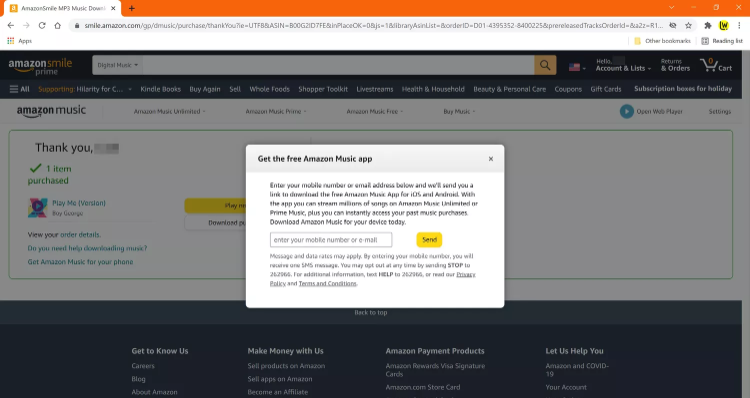Screen dimensions: 750x398
Task: Expand the Amazon Music Prime menu
Action: [276, 111]
